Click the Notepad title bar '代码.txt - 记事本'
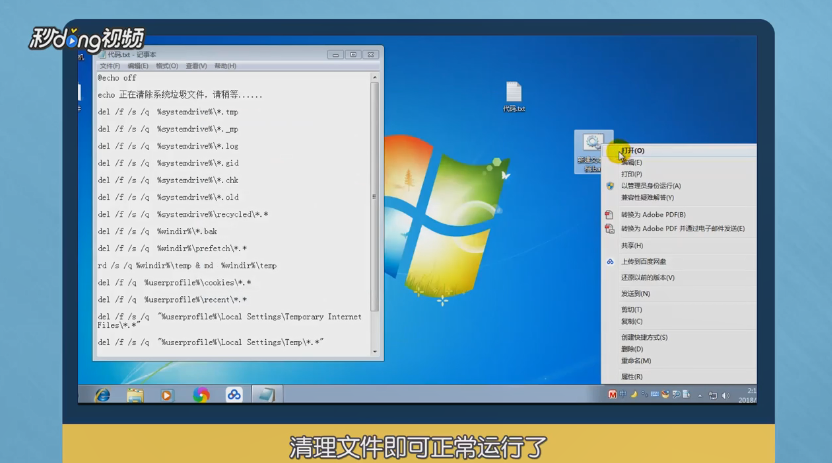 pyautogui.click(x=132, y=55)
